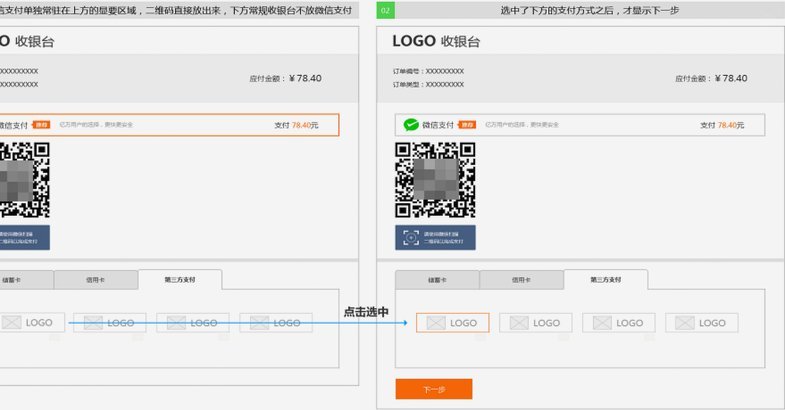Click gray slogan text in right WeChat row
The height and width of the screenshot is (410, 785).
(522, 125)
